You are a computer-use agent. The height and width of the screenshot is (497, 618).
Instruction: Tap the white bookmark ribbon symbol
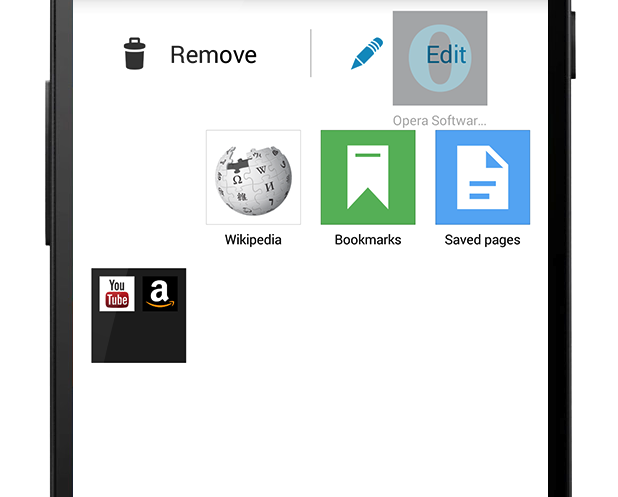368,177
